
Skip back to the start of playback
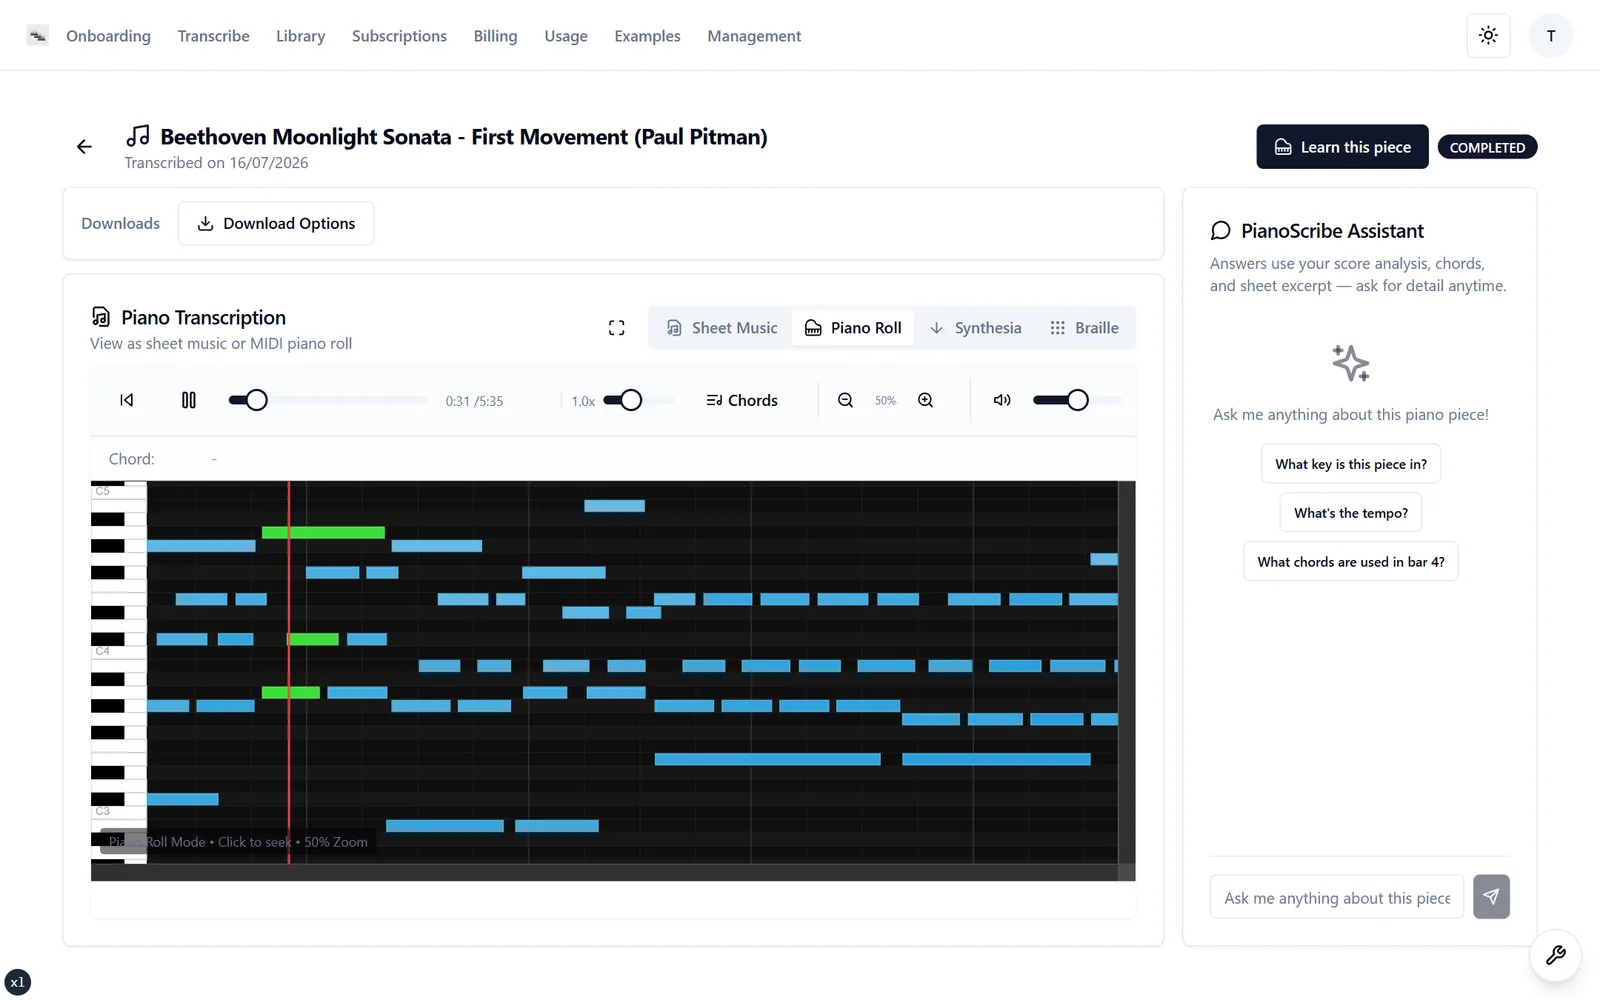point(127,400)
